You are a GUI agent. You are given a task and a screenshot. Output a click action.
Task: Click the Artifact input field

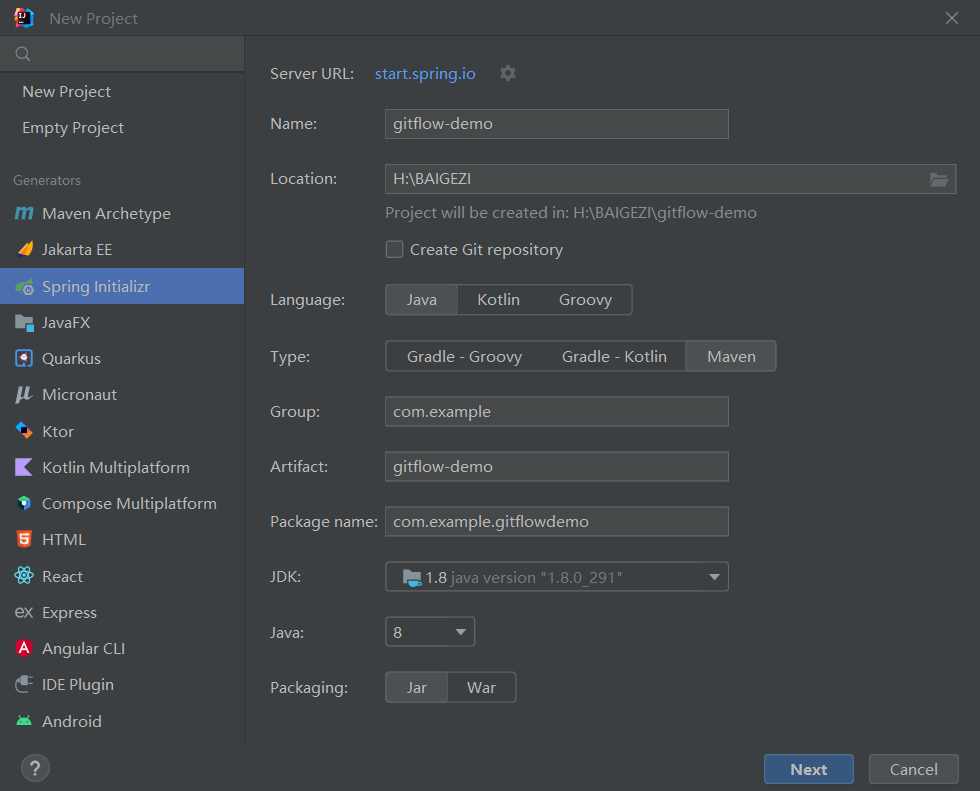pyautogui.click(x=557, y=467)
